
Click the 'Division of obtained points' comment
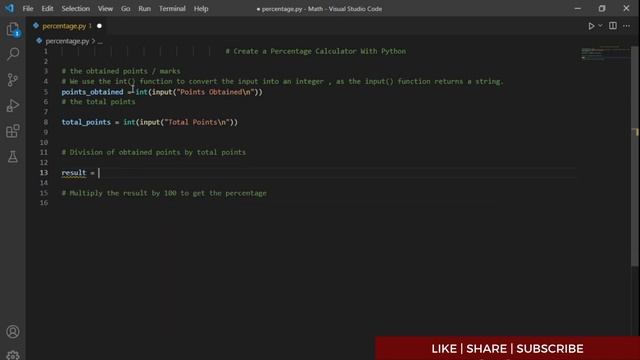click(x=153, y=153)
